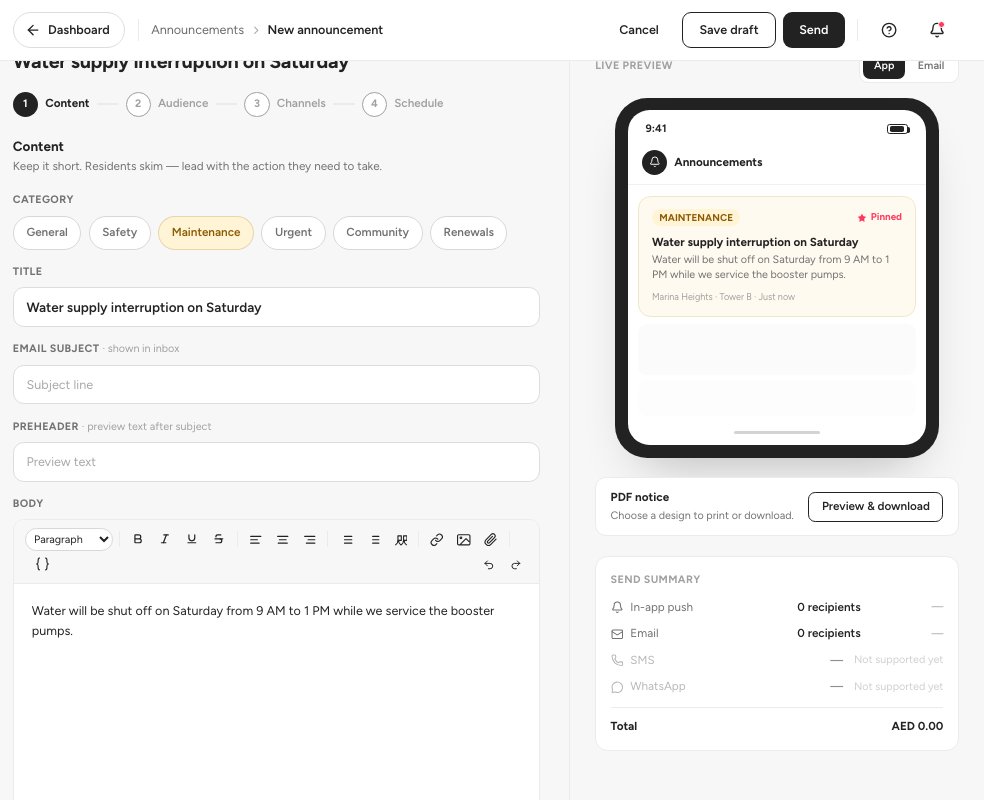Switch live preview to App
Image resolution: width=984 pixels, height=800 pixels.
[x=884, y=66]
